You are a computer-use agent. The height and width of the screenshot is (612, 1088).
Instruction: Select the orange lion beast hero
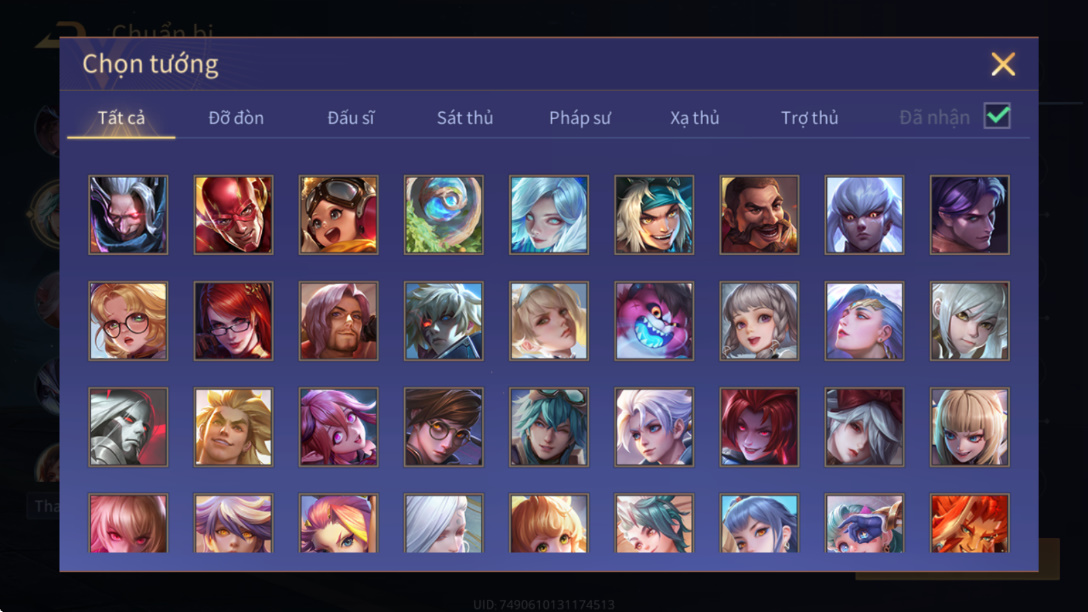pos(969,523)
